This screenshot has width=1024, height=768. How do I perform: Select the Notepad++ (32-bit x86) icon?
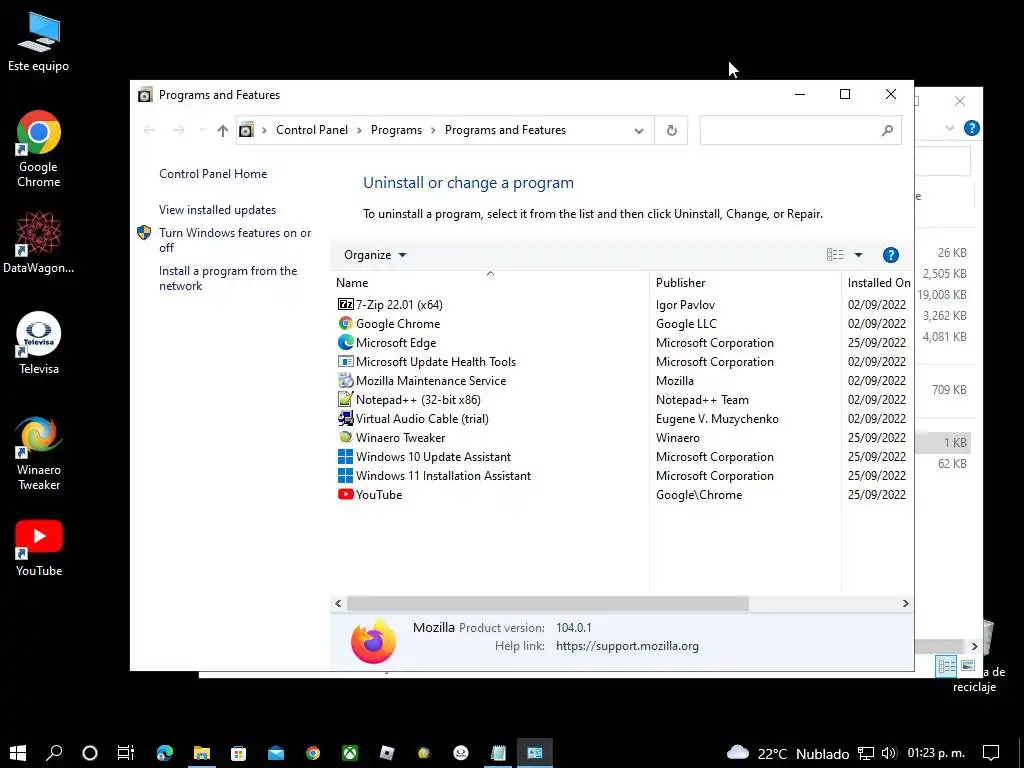point(345,399)
